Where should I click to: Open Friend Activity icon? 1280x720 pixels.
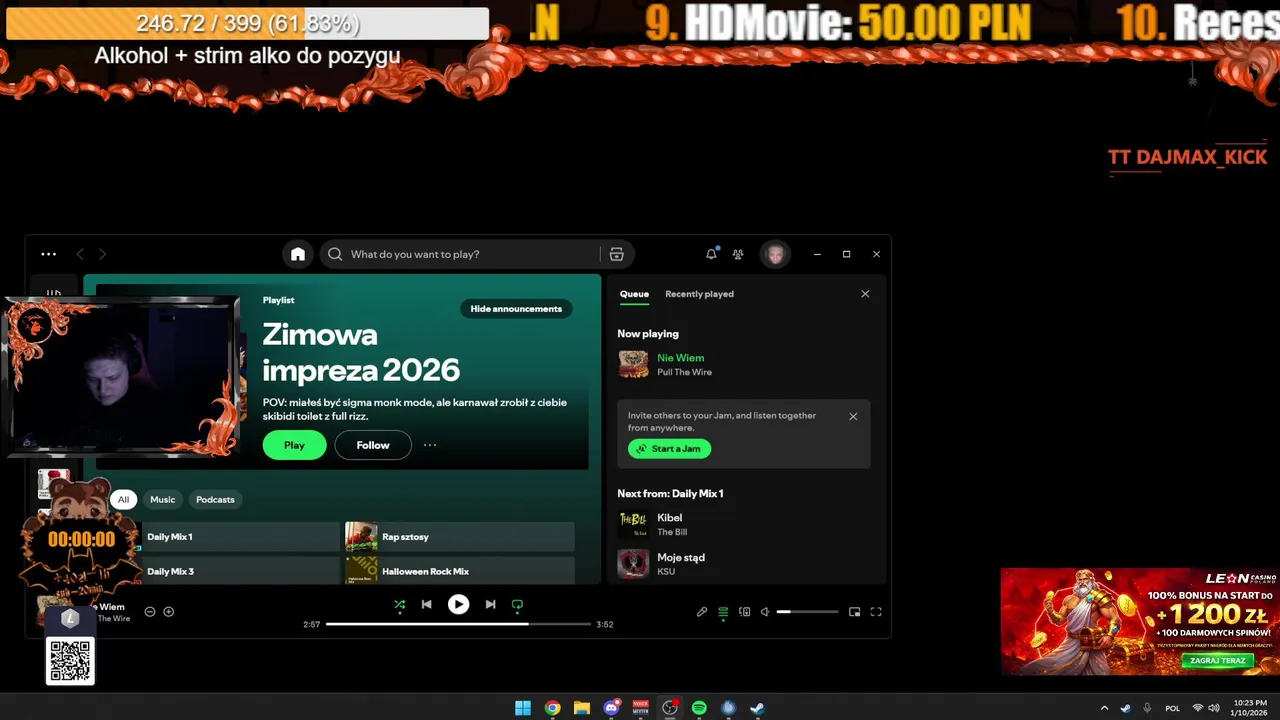pyautogui.click(x=738, y=254)
